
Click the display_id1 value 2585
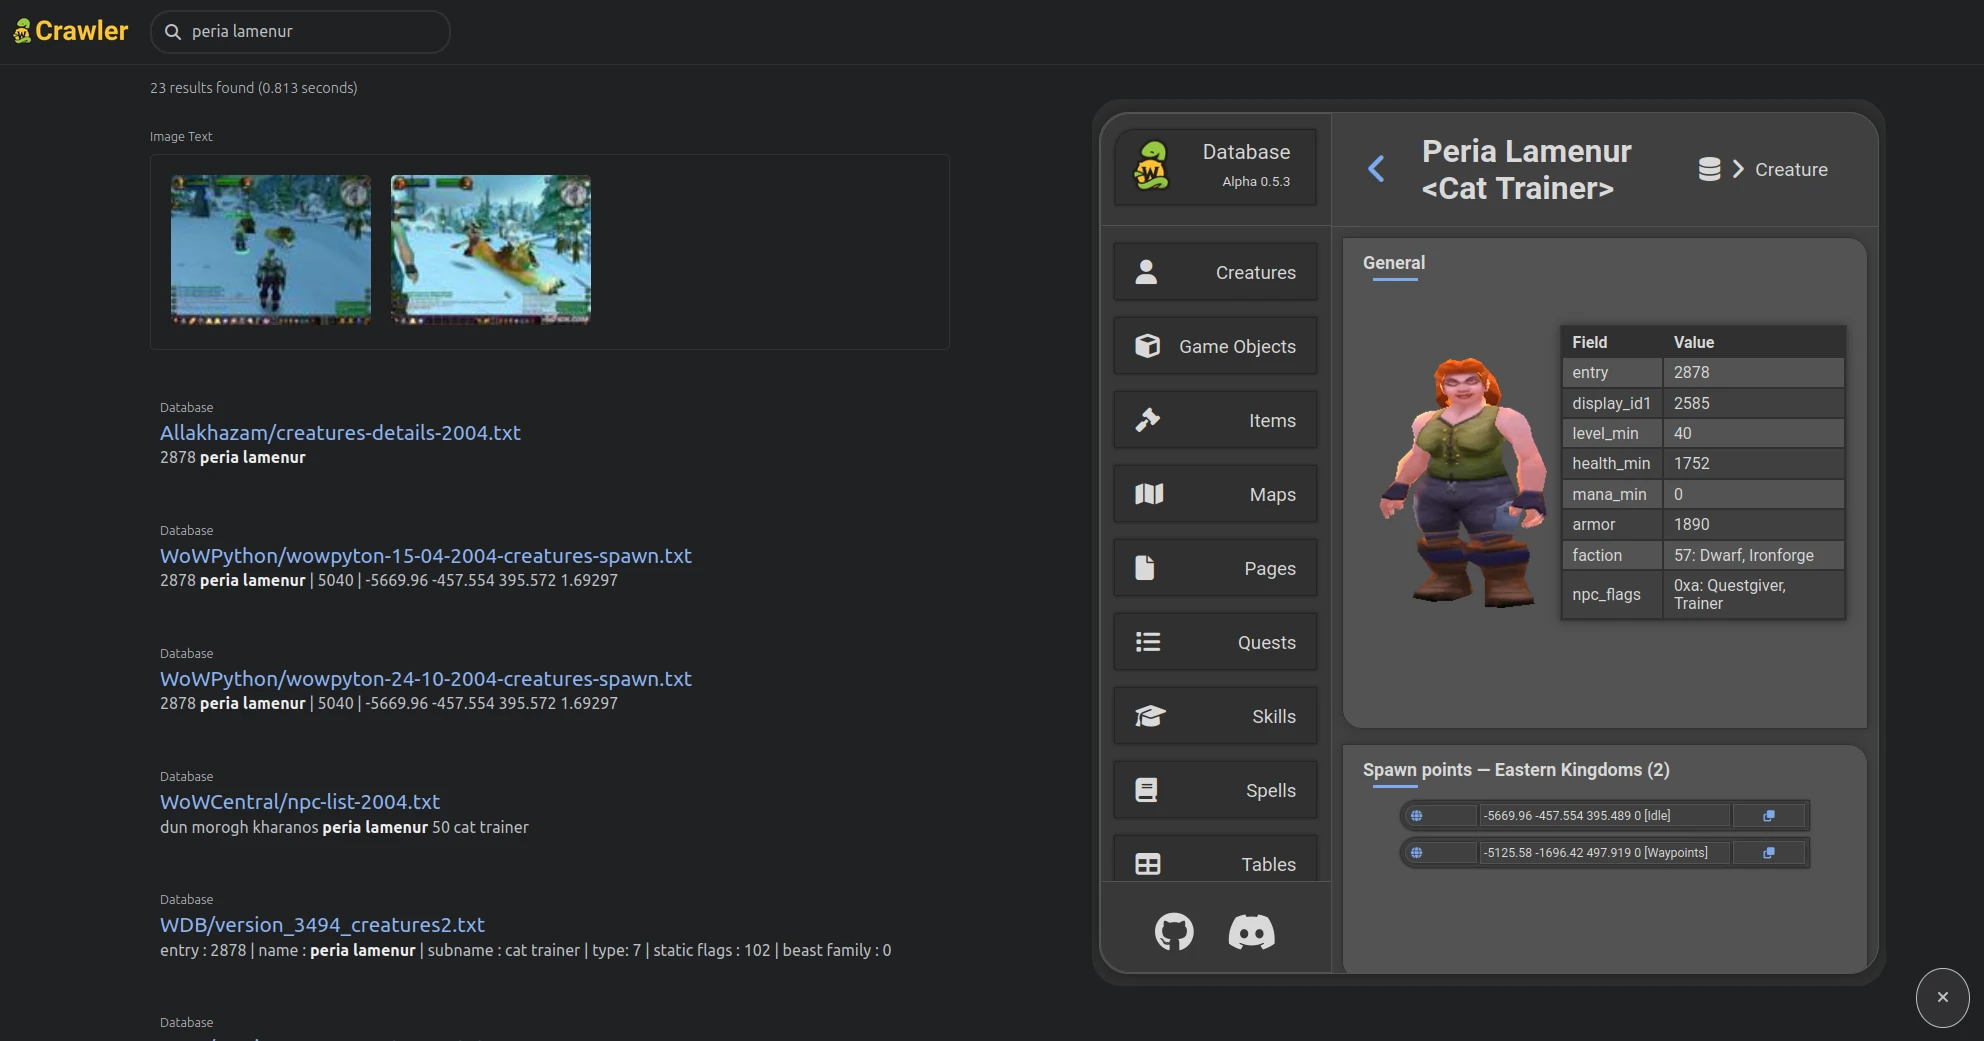pyautogui.click(x=1753, y=403)
